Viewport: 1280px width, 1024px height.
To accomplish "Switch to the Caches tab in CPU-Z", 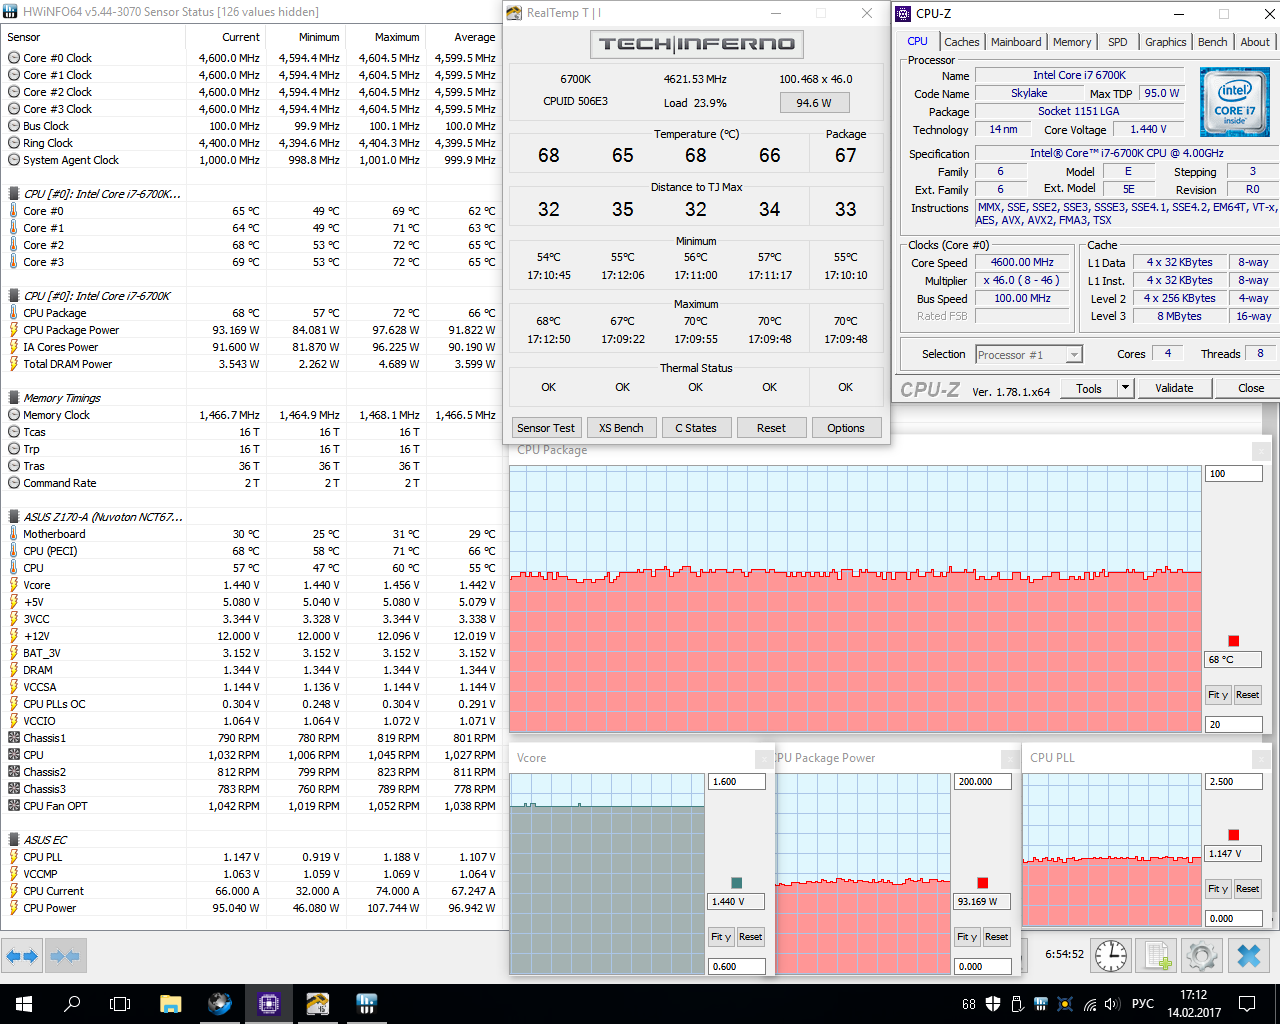I will (x=961, y=42).
